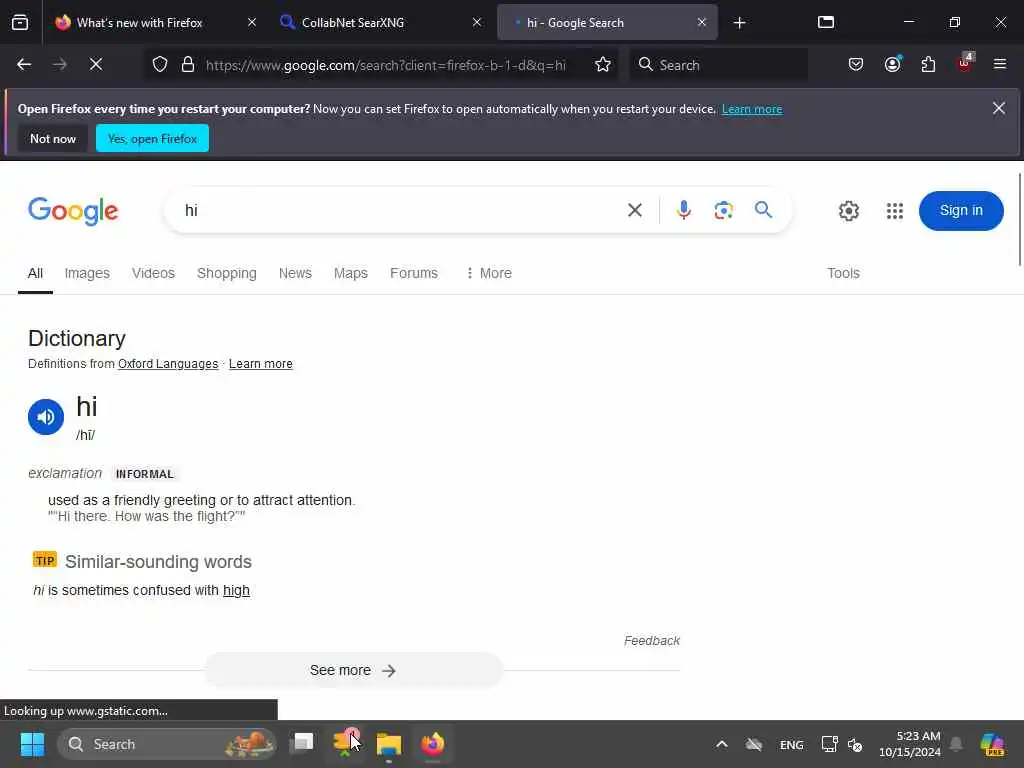Image resolution: width=1024 pixels, height=768 pixels.
Task: Select the Shopping search tab
Action: [x=227, y=273]
